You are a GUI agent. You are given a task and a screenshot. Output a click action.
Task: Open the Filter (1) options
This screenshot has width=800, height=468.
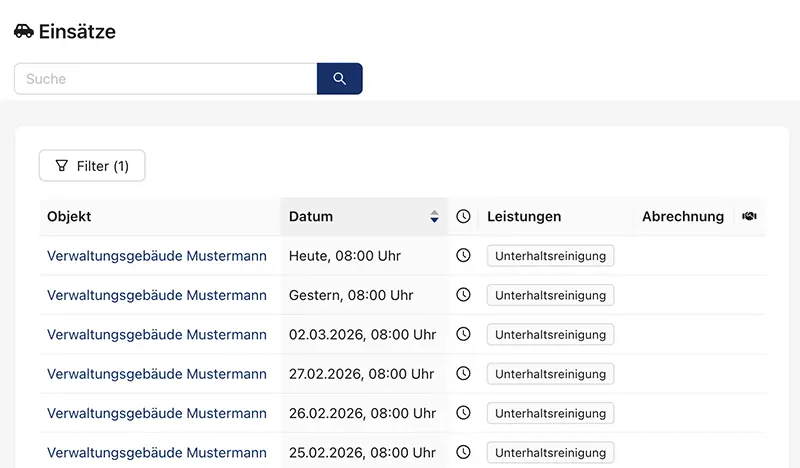click(x=92, y=166)
